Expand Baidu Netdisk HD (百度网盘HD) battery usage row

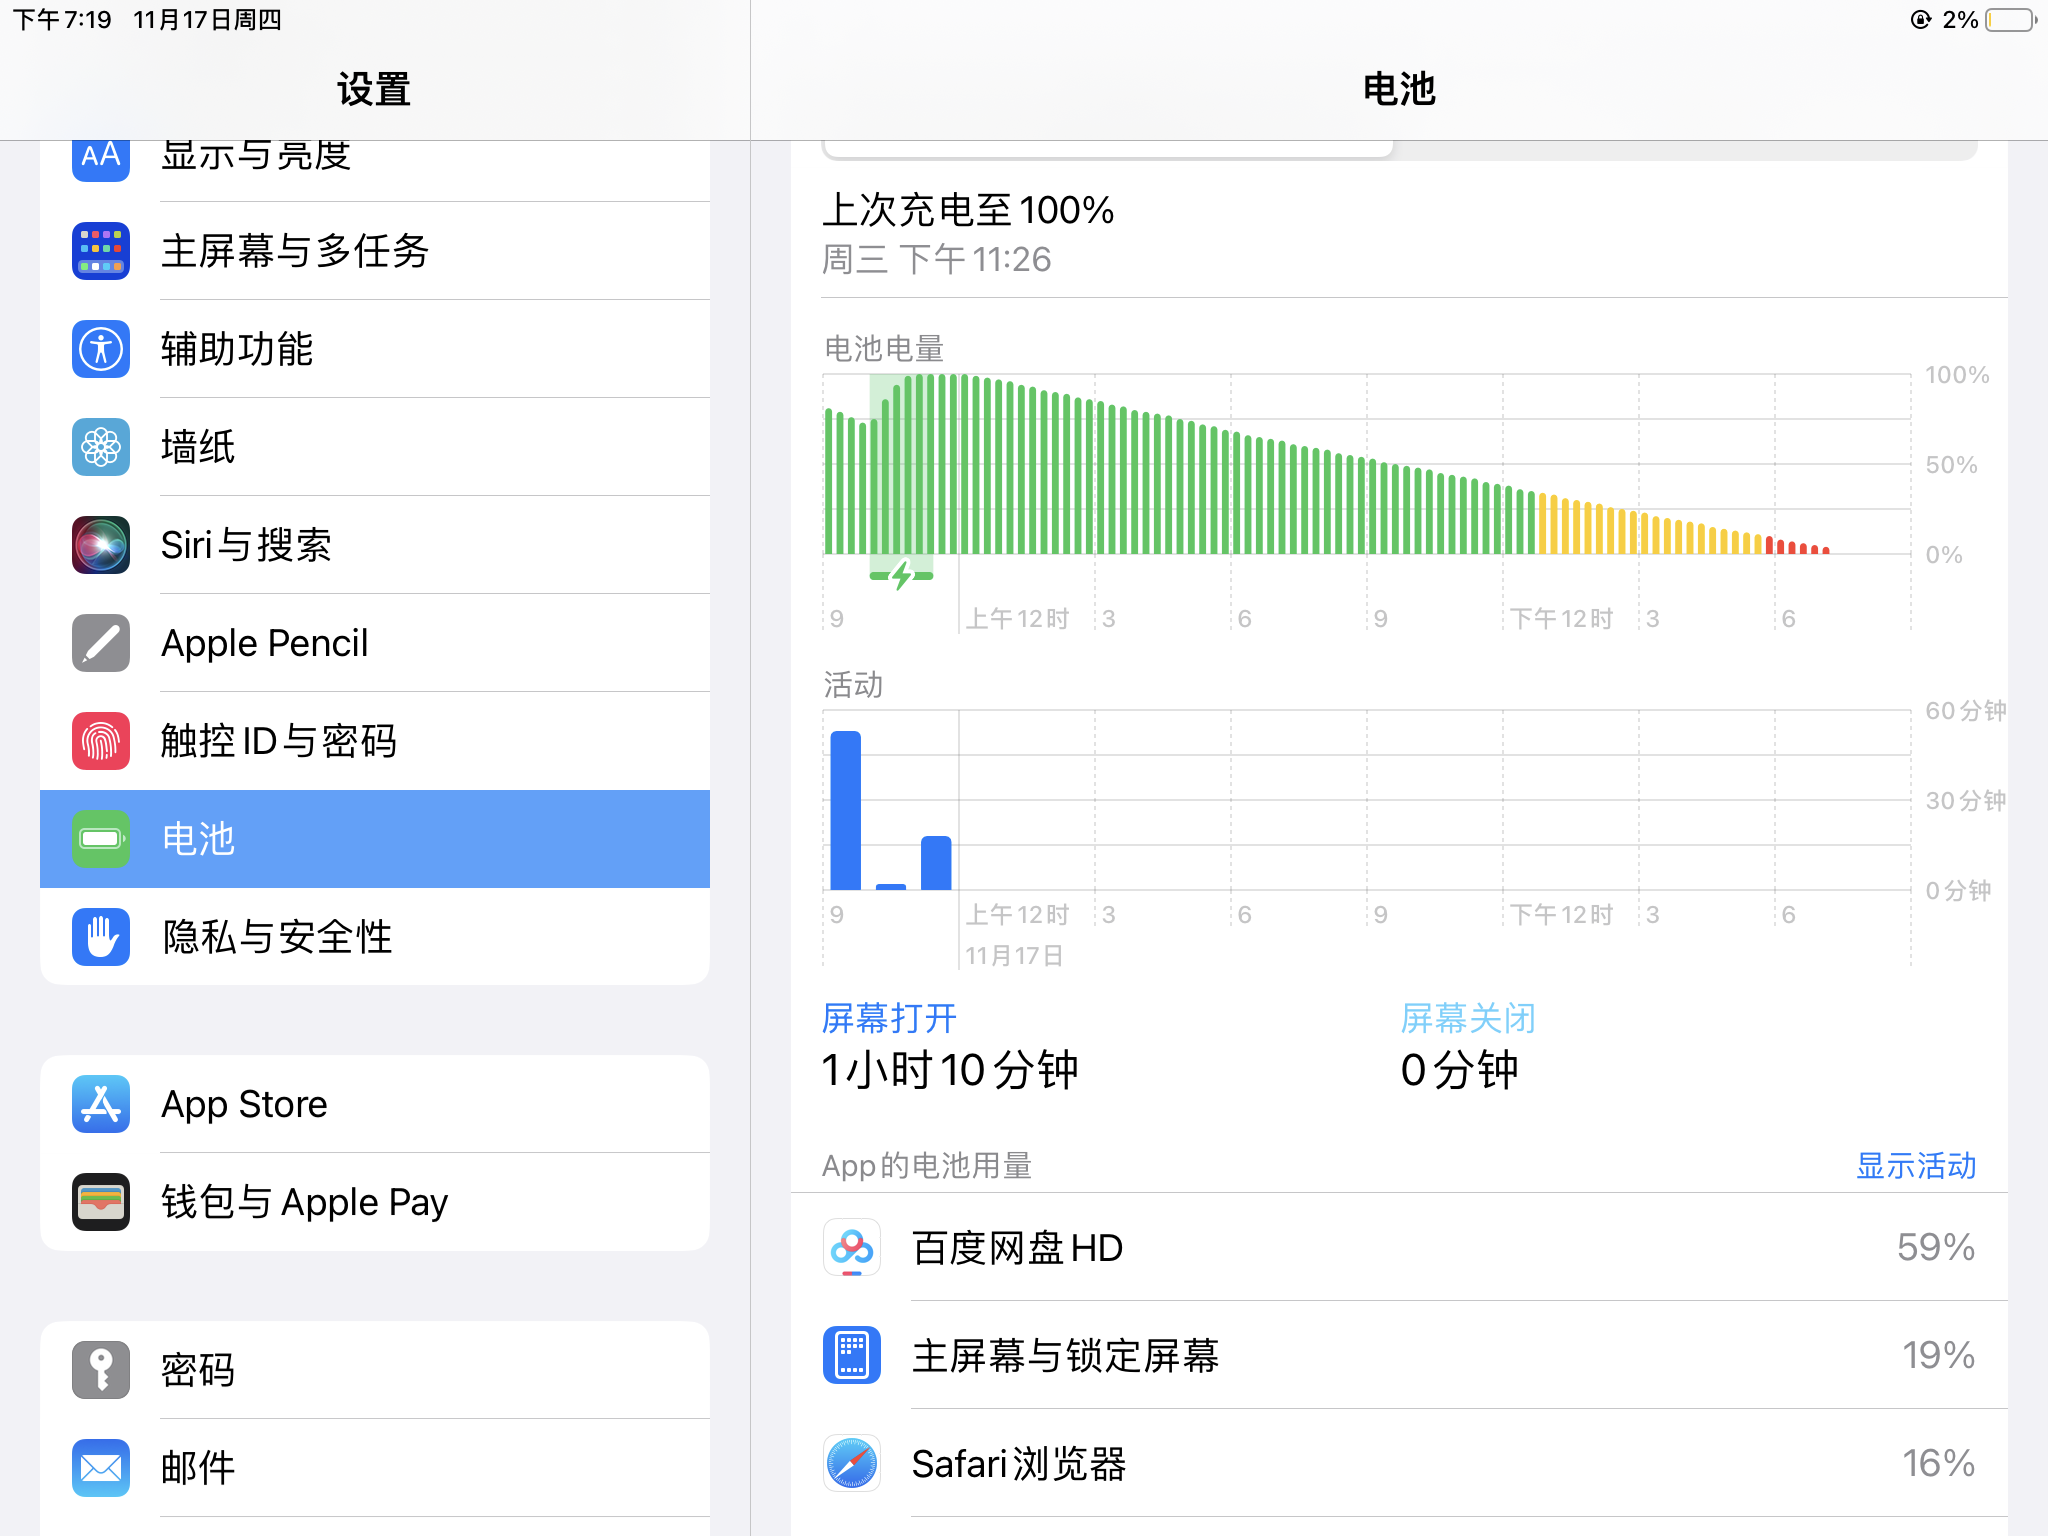tap(1398, 1247)
